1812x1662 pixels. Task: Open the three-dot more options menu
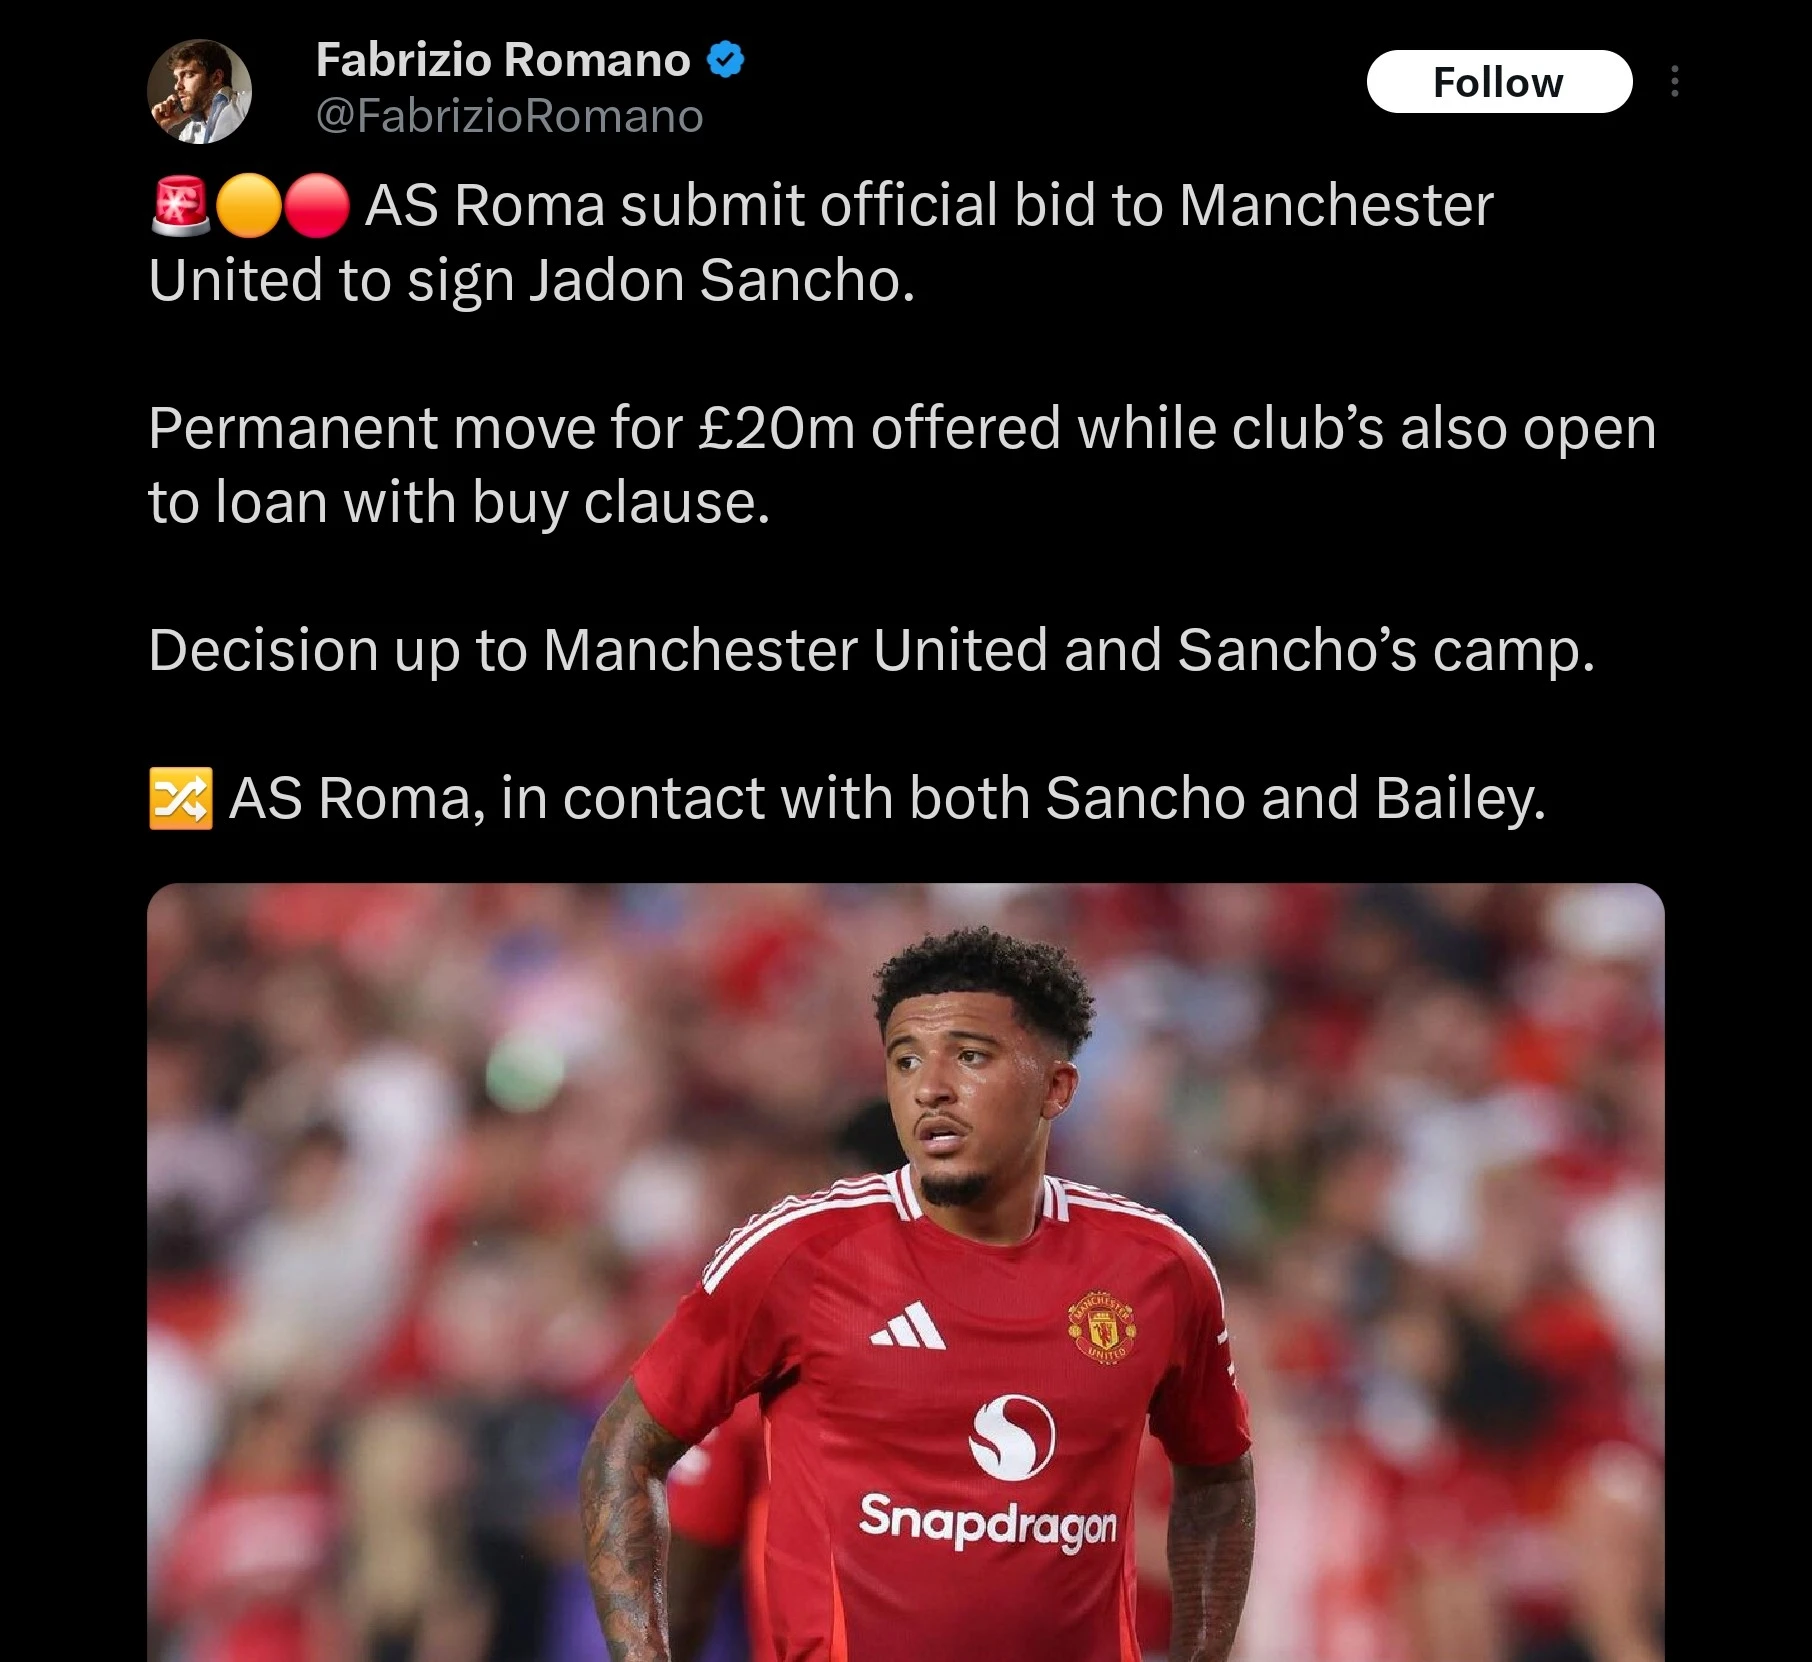click(1674, 81)
